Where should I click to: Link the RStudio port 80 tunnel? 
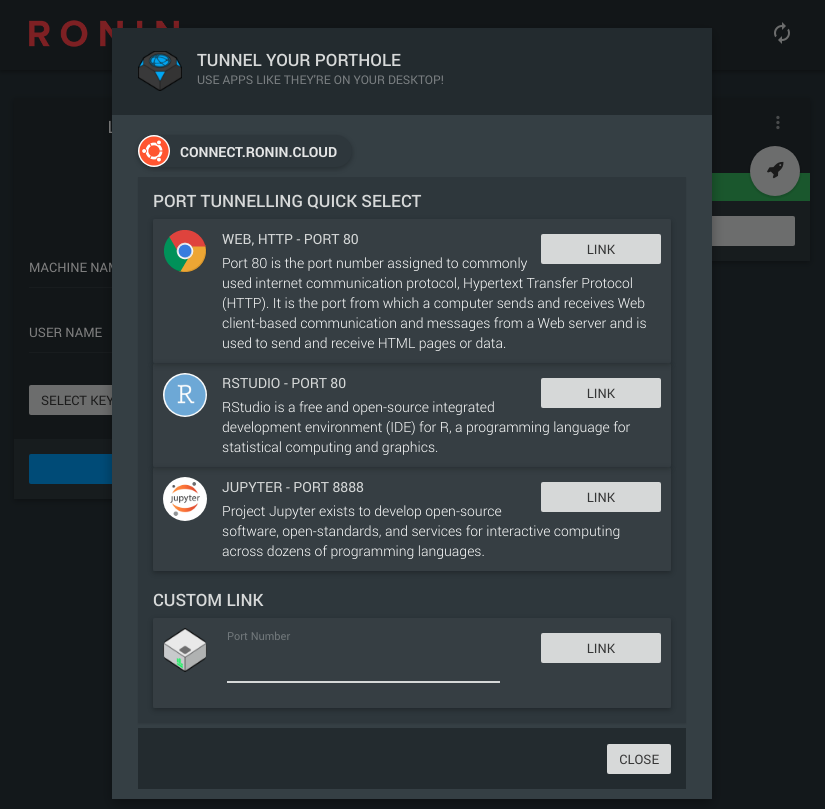tap(601, 393)
